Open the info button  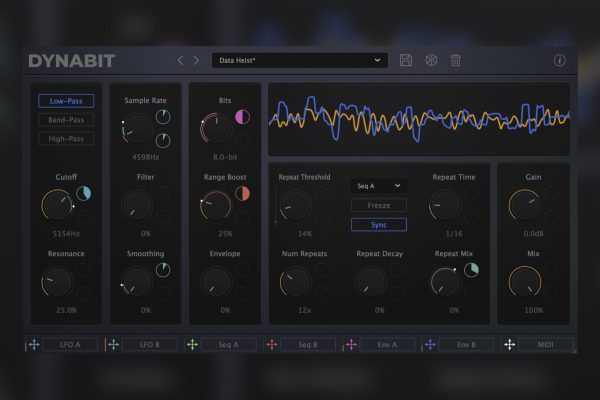tap(559, 60)
